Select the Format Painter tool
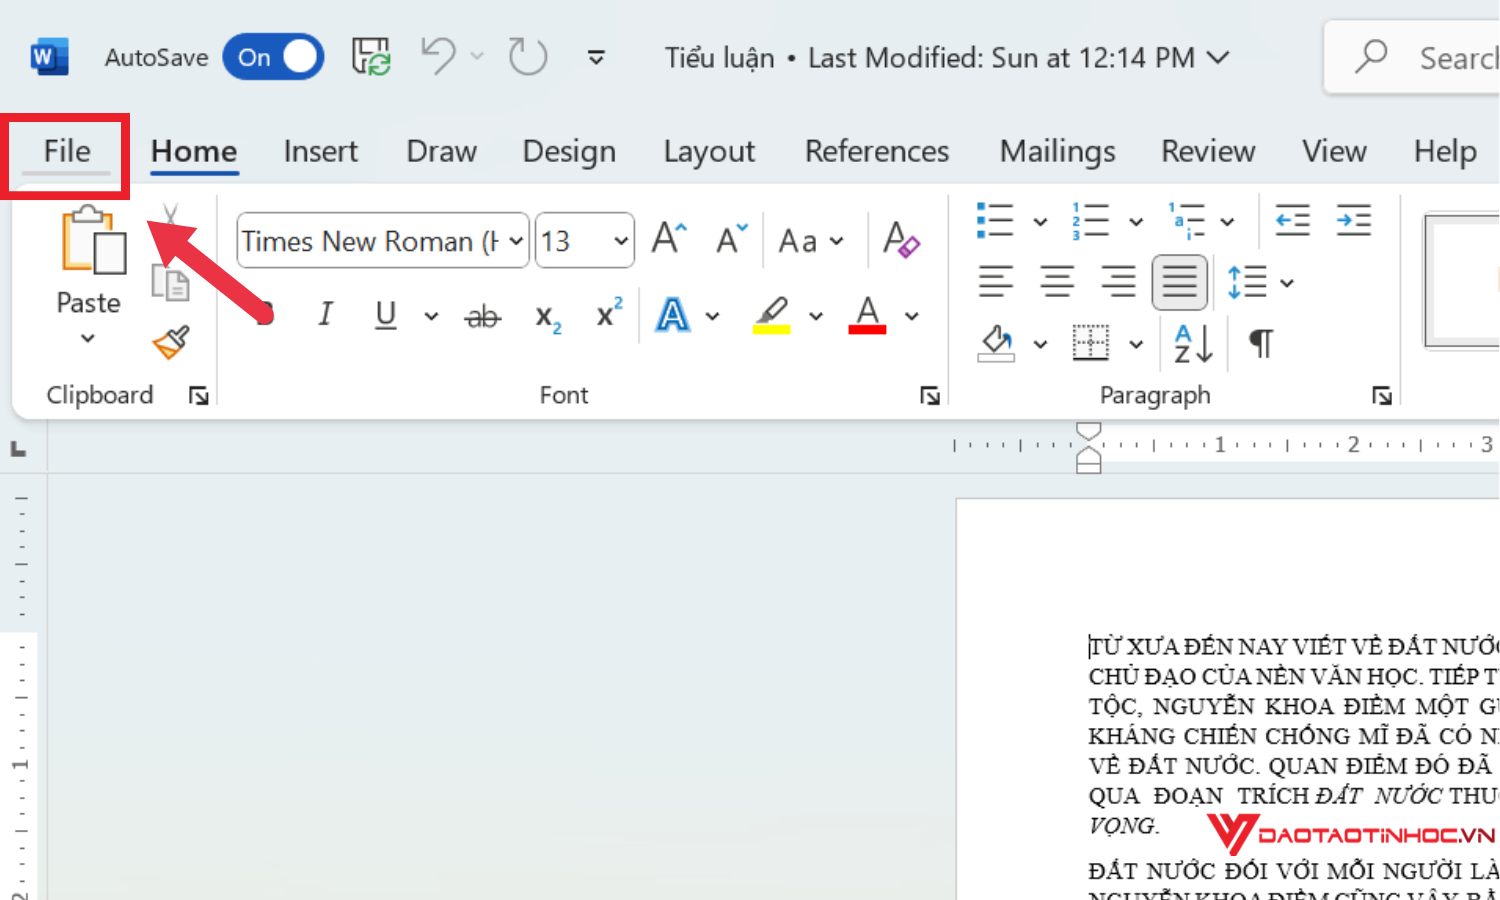The height and width of the screenshot is (900, 1500). click(x=170, y=343)
